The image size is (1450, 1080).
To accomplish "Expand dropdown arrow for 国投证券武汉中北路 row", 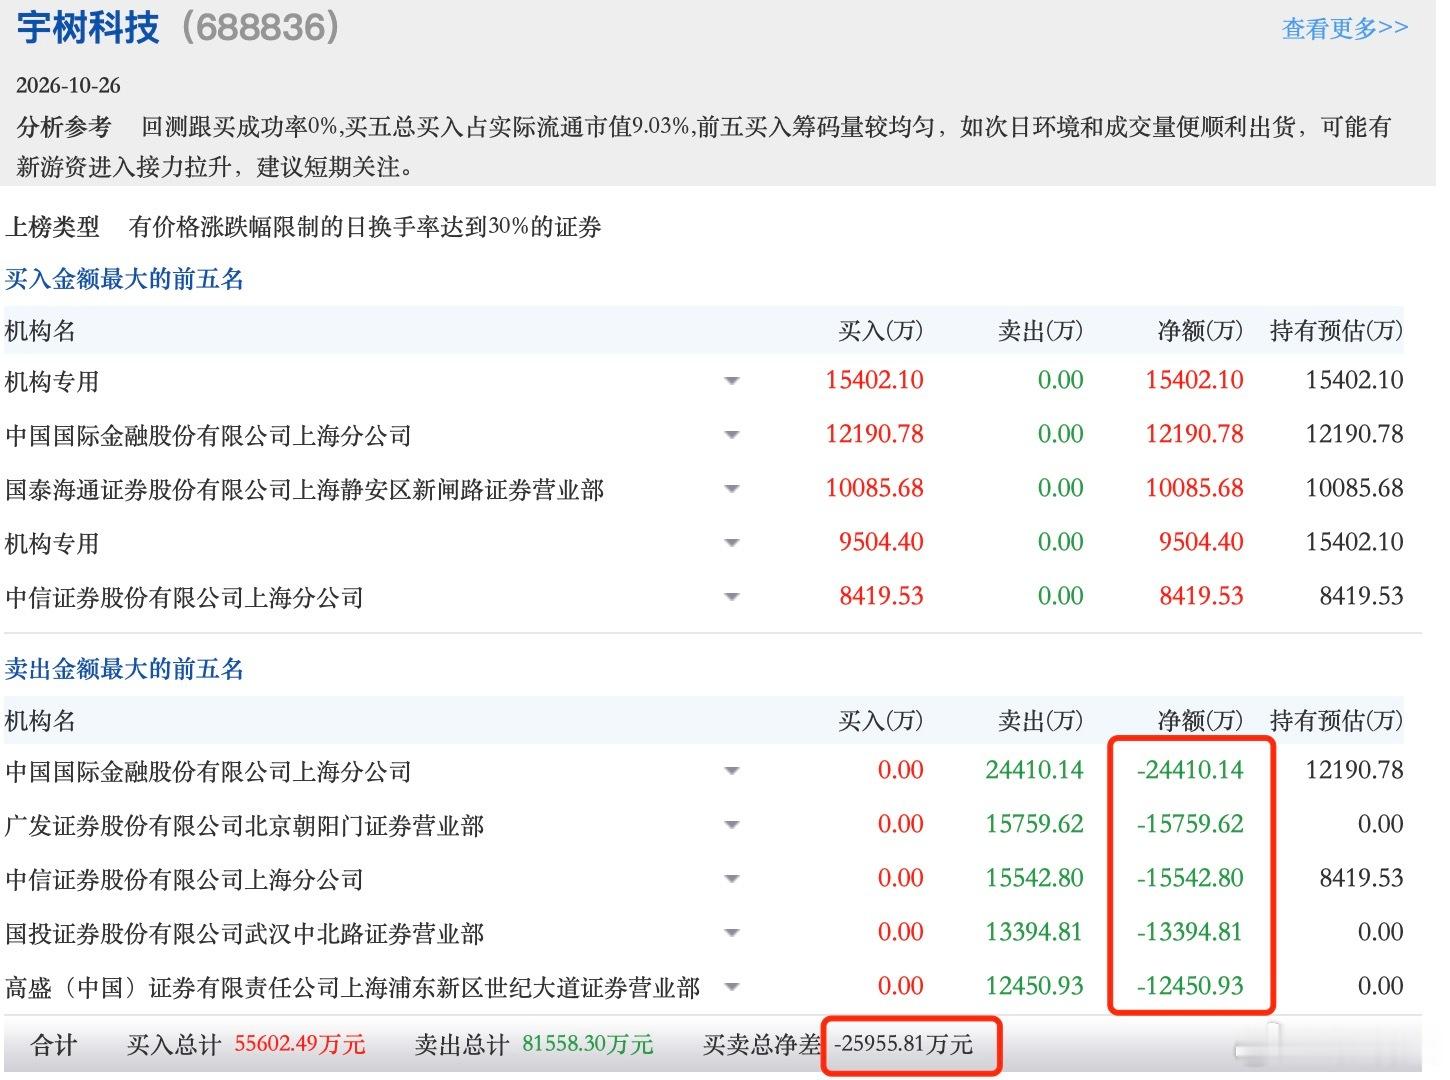I will (x=732, y=933).
